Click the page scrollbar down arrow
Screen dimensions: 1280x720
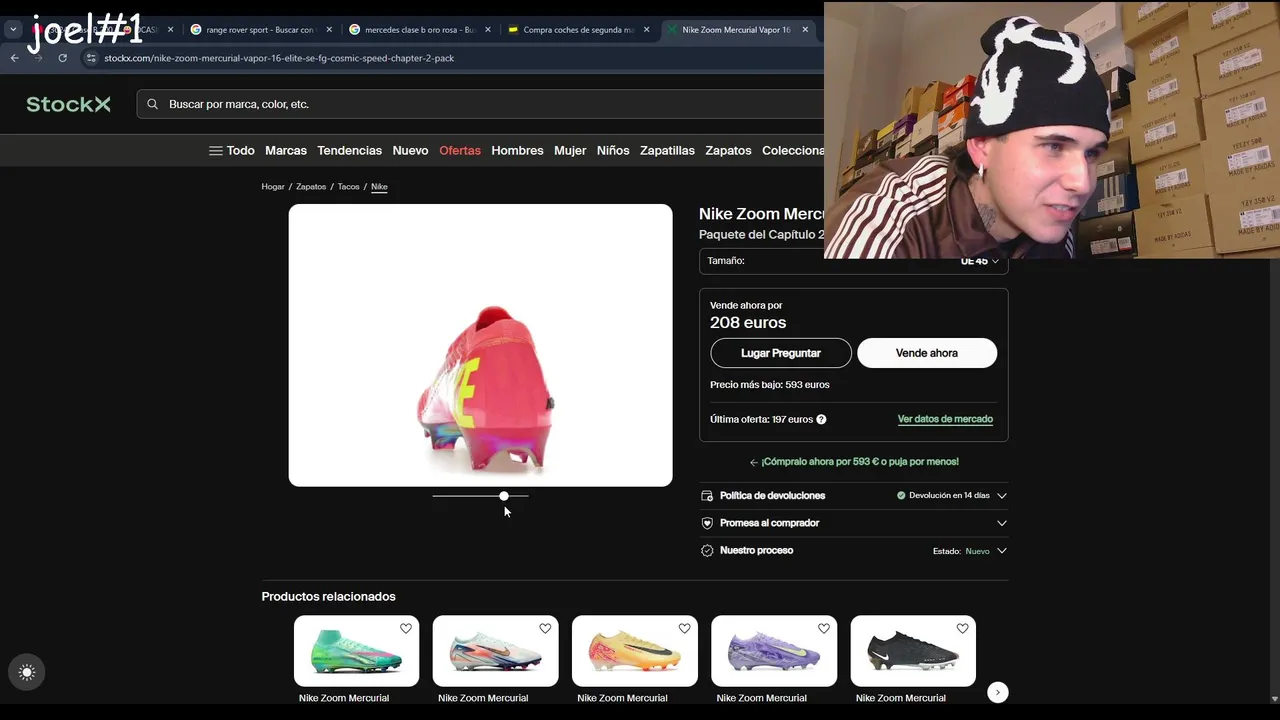click(x=1273, y=698)
